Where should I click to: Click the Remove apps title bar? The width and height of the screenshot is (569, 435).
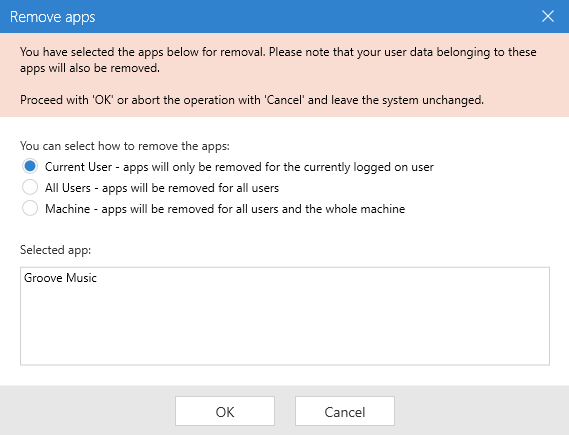pyautogui.click(x=269, y=16)
